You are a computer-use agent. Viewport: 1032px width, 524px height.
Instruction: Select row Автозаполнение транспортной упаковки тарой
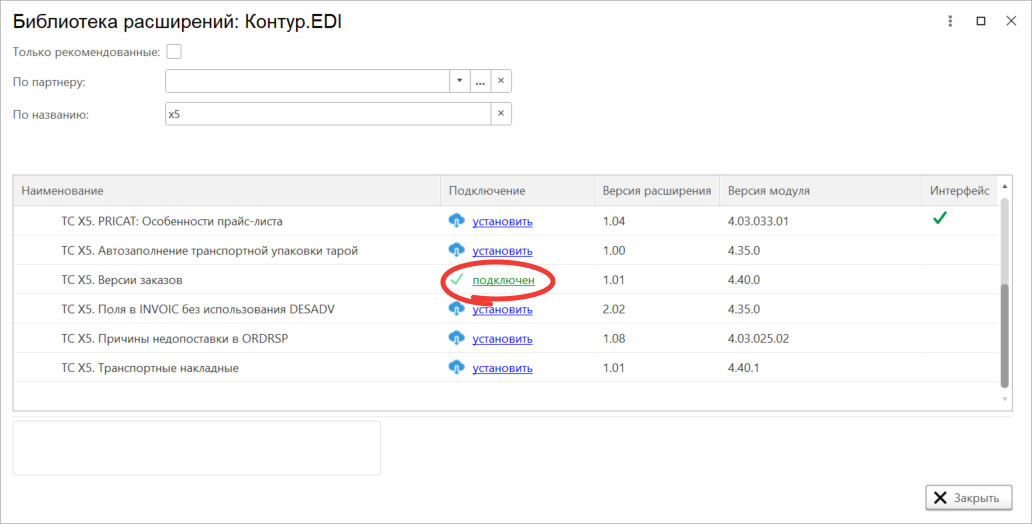click(x=505, y=250)
